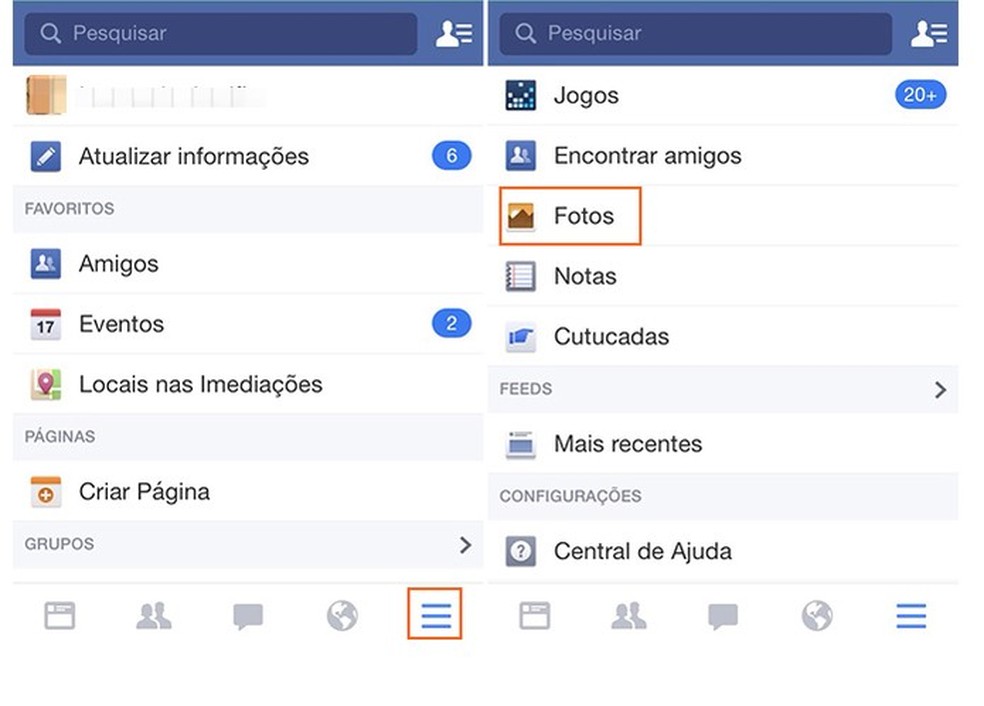This screenshot has width=984, height=706.
Task: Check notifications via the globe icon
Action: 341,616
